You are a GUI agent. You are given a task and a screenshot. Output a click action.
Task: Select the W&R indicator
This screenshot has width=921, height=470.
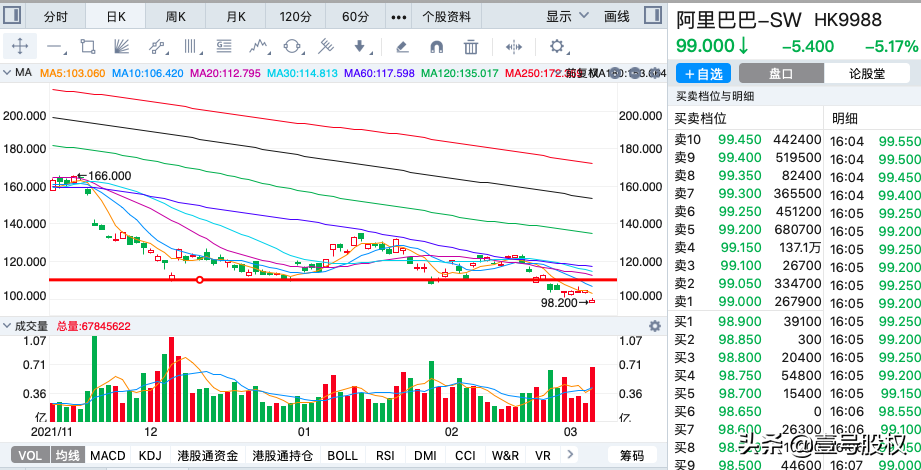[x=505, y=455]
